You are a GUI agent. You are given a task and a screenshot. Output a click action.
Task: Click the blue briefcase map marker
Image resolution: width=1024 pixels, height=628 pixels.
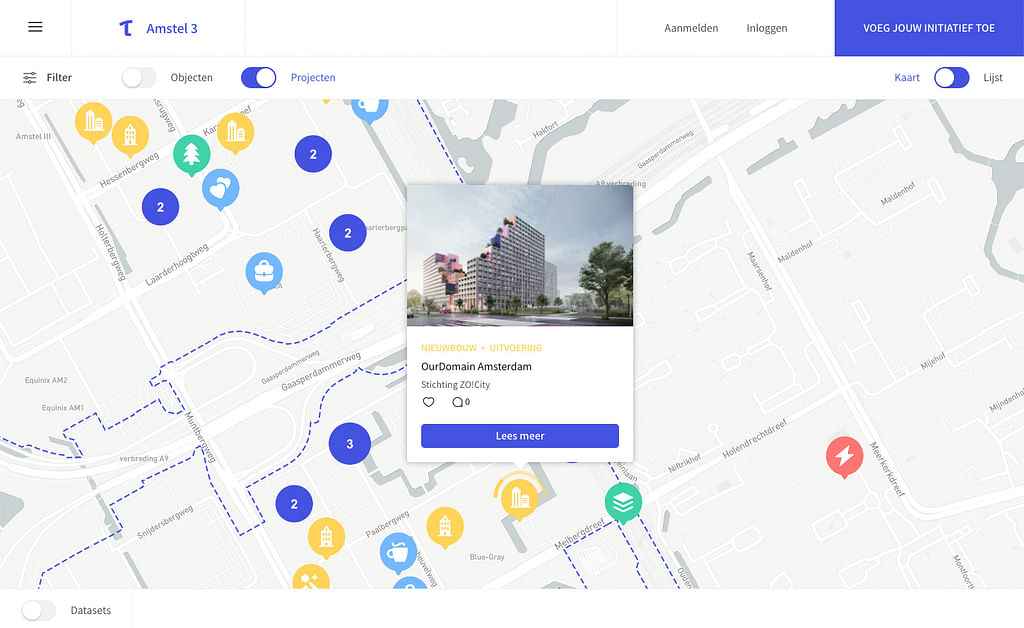[264, 270]
